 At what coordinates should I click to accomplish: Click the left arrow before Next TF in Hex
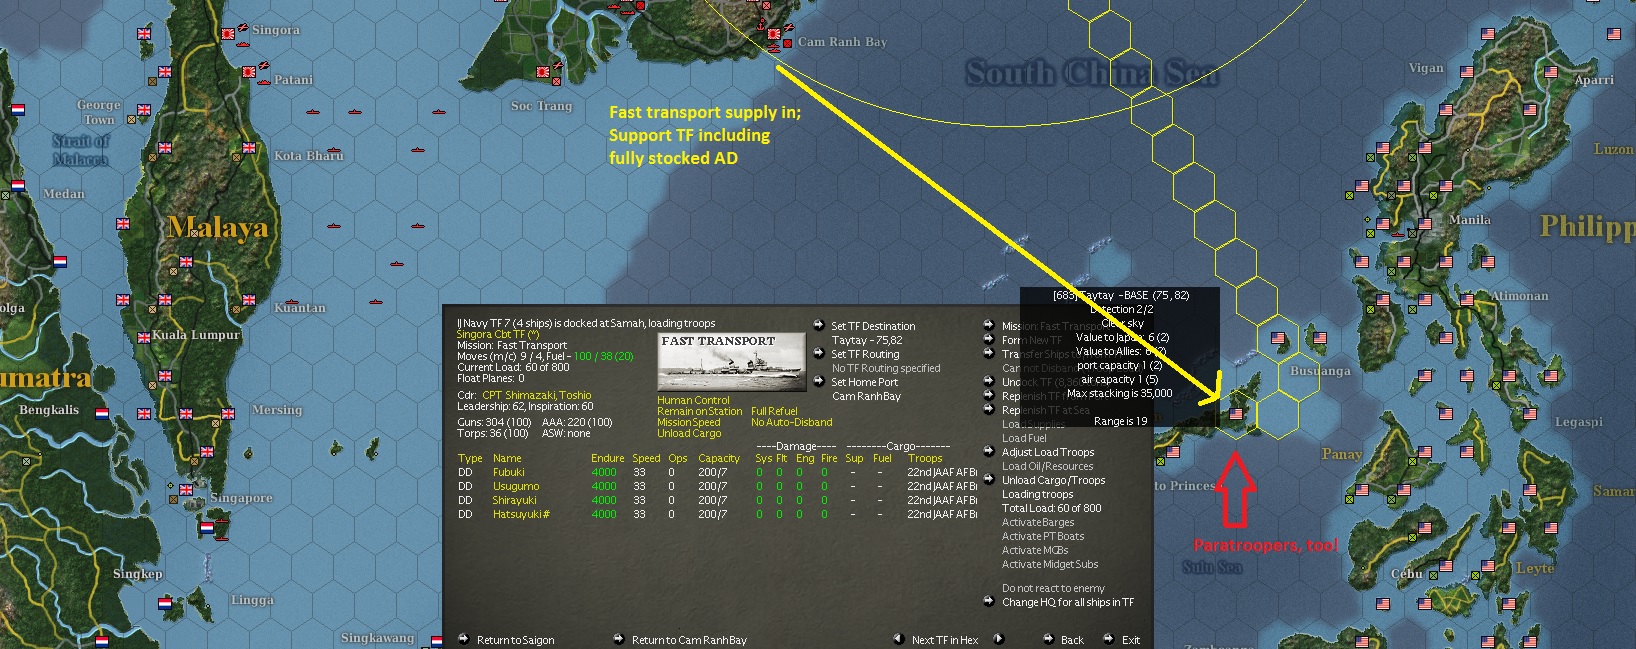899,639
